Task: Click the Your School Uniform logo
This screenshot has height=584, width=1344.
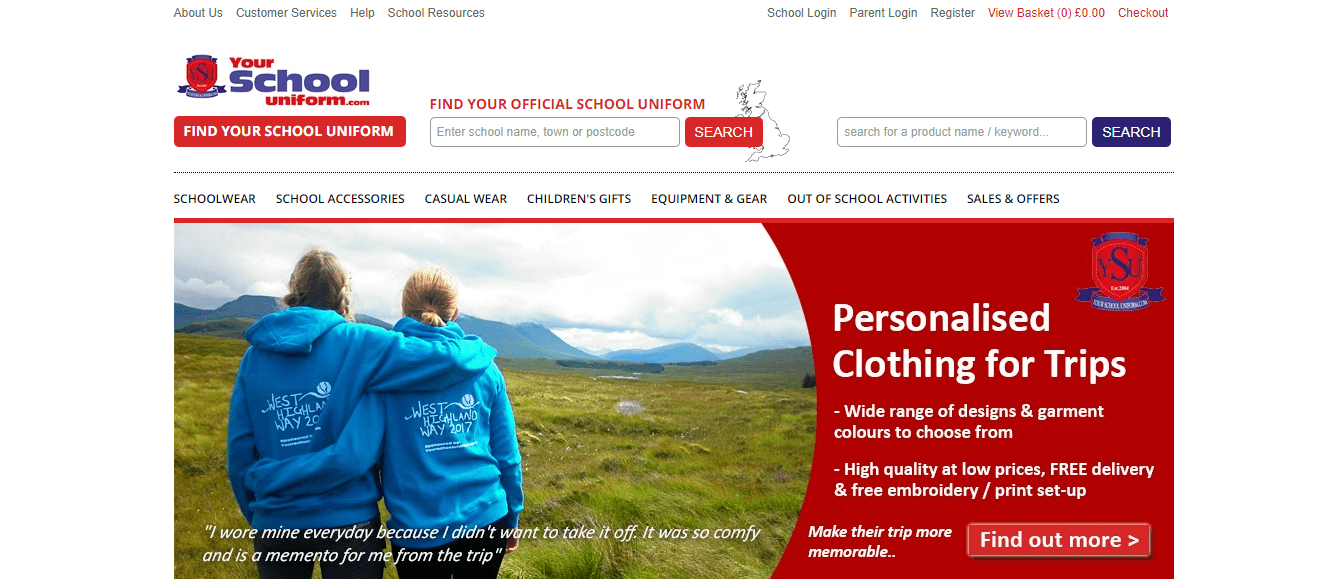Action: 274,81
